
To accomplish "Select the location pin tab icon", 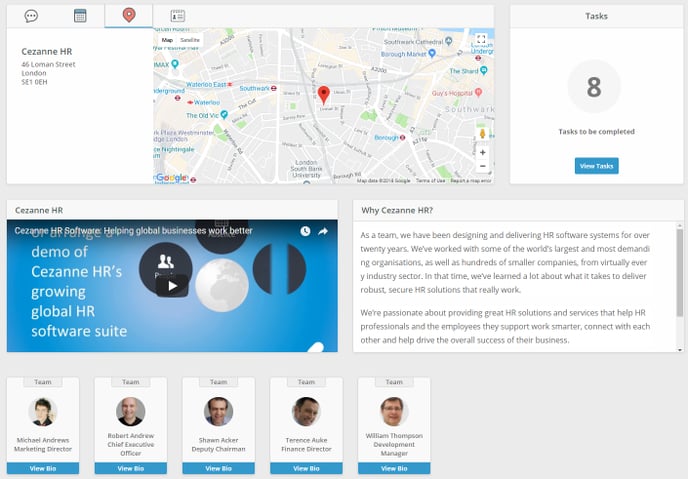I will click(x=129, y=15).
